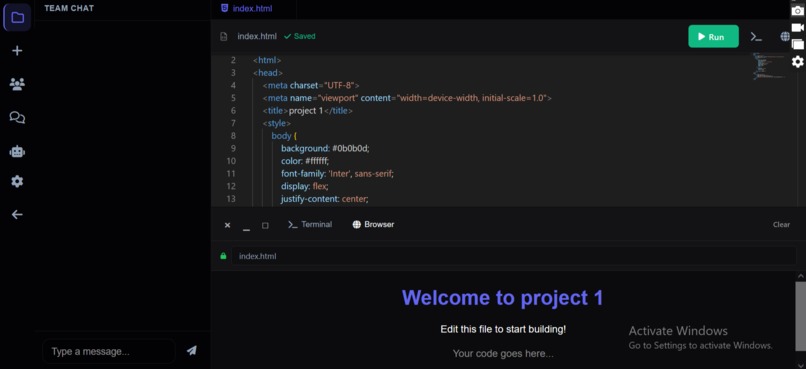
Task: Click the display: flex code line
Action: coord(304,186)
